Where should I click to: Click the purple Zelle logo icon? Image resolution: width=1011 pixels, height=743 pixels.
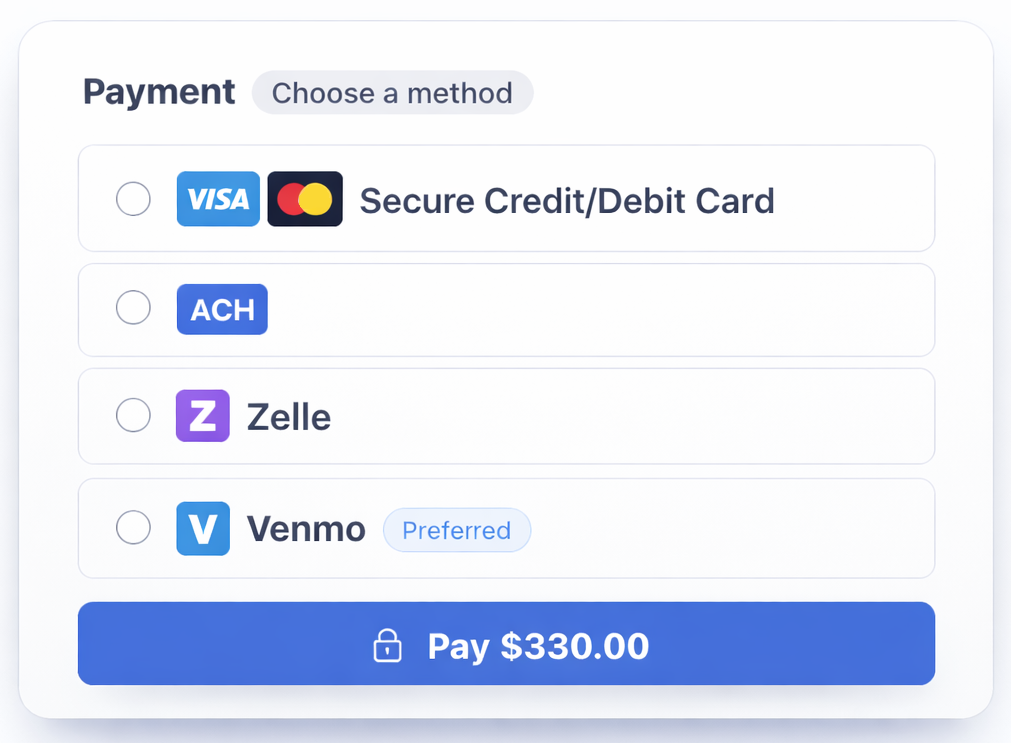click(202, 416)
